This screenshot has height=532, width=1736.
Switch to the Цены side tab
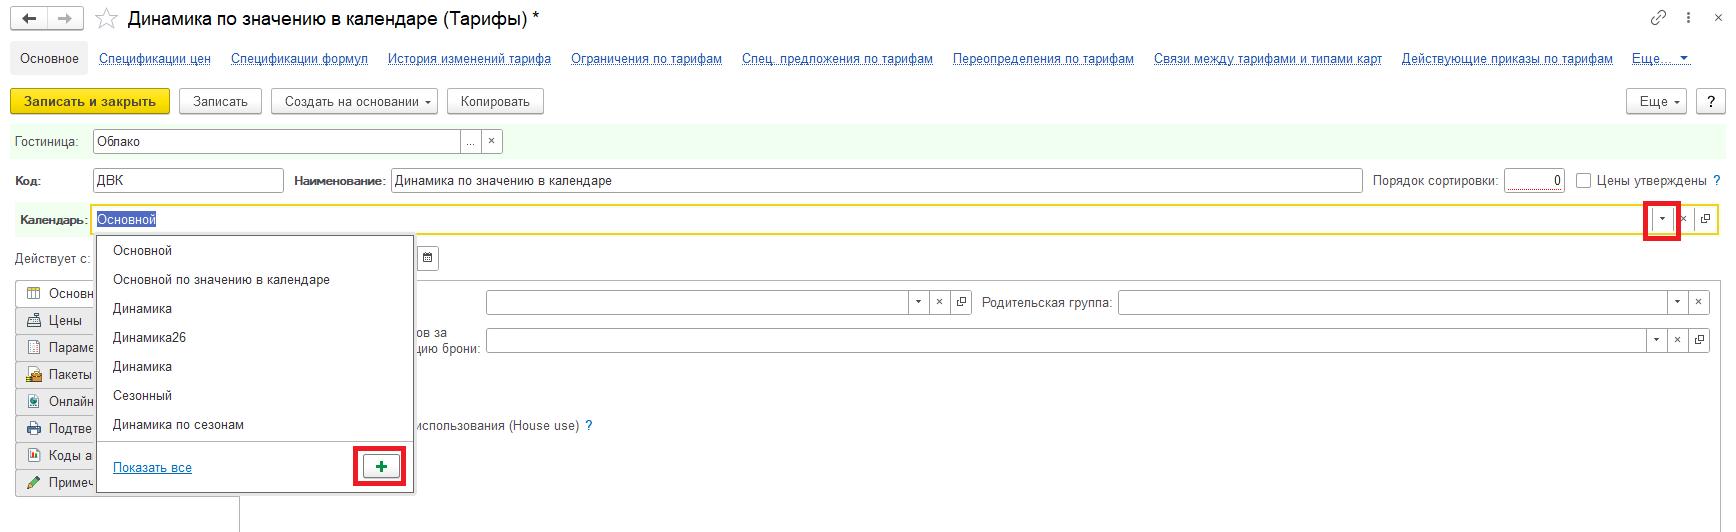[56, 321]
